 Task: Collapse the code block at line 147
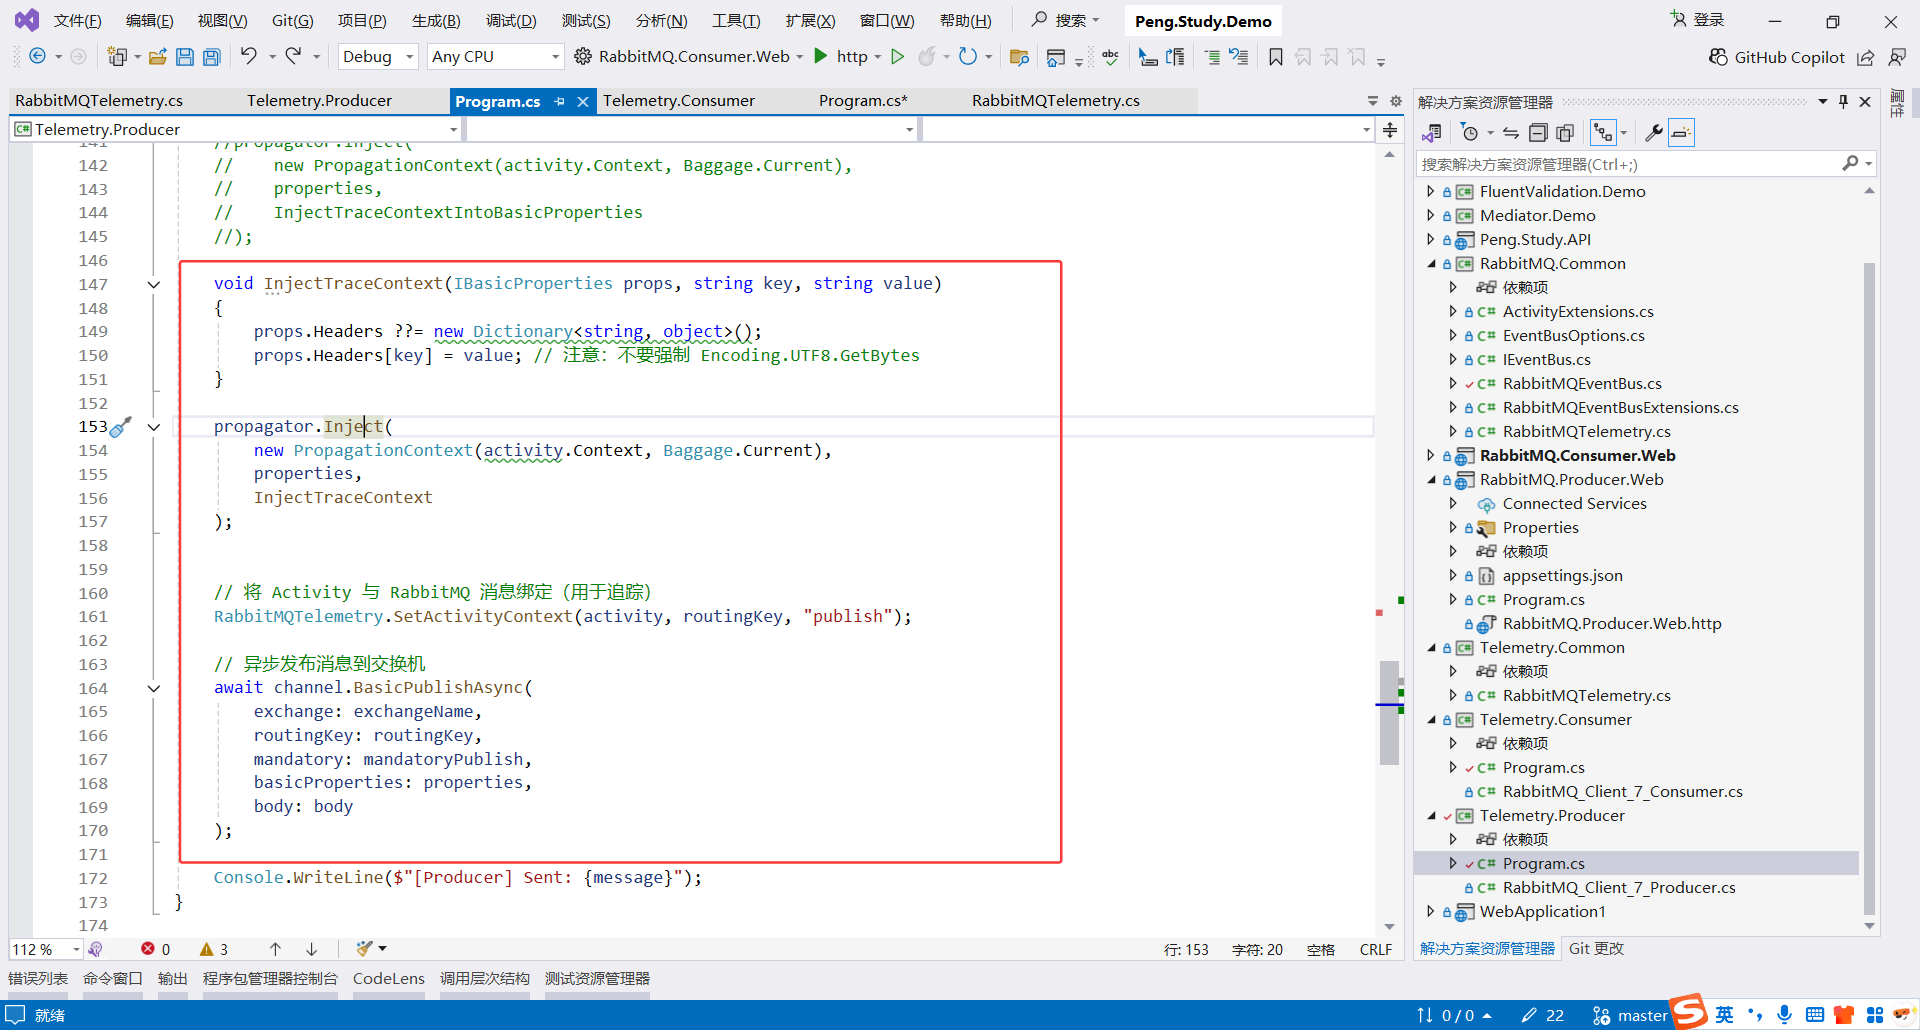point(153,285)
